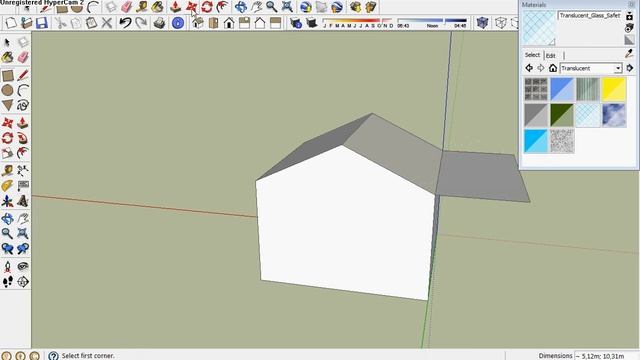Select the Arc tool in left toolbar
640x360 pixels.
[23, 90]
